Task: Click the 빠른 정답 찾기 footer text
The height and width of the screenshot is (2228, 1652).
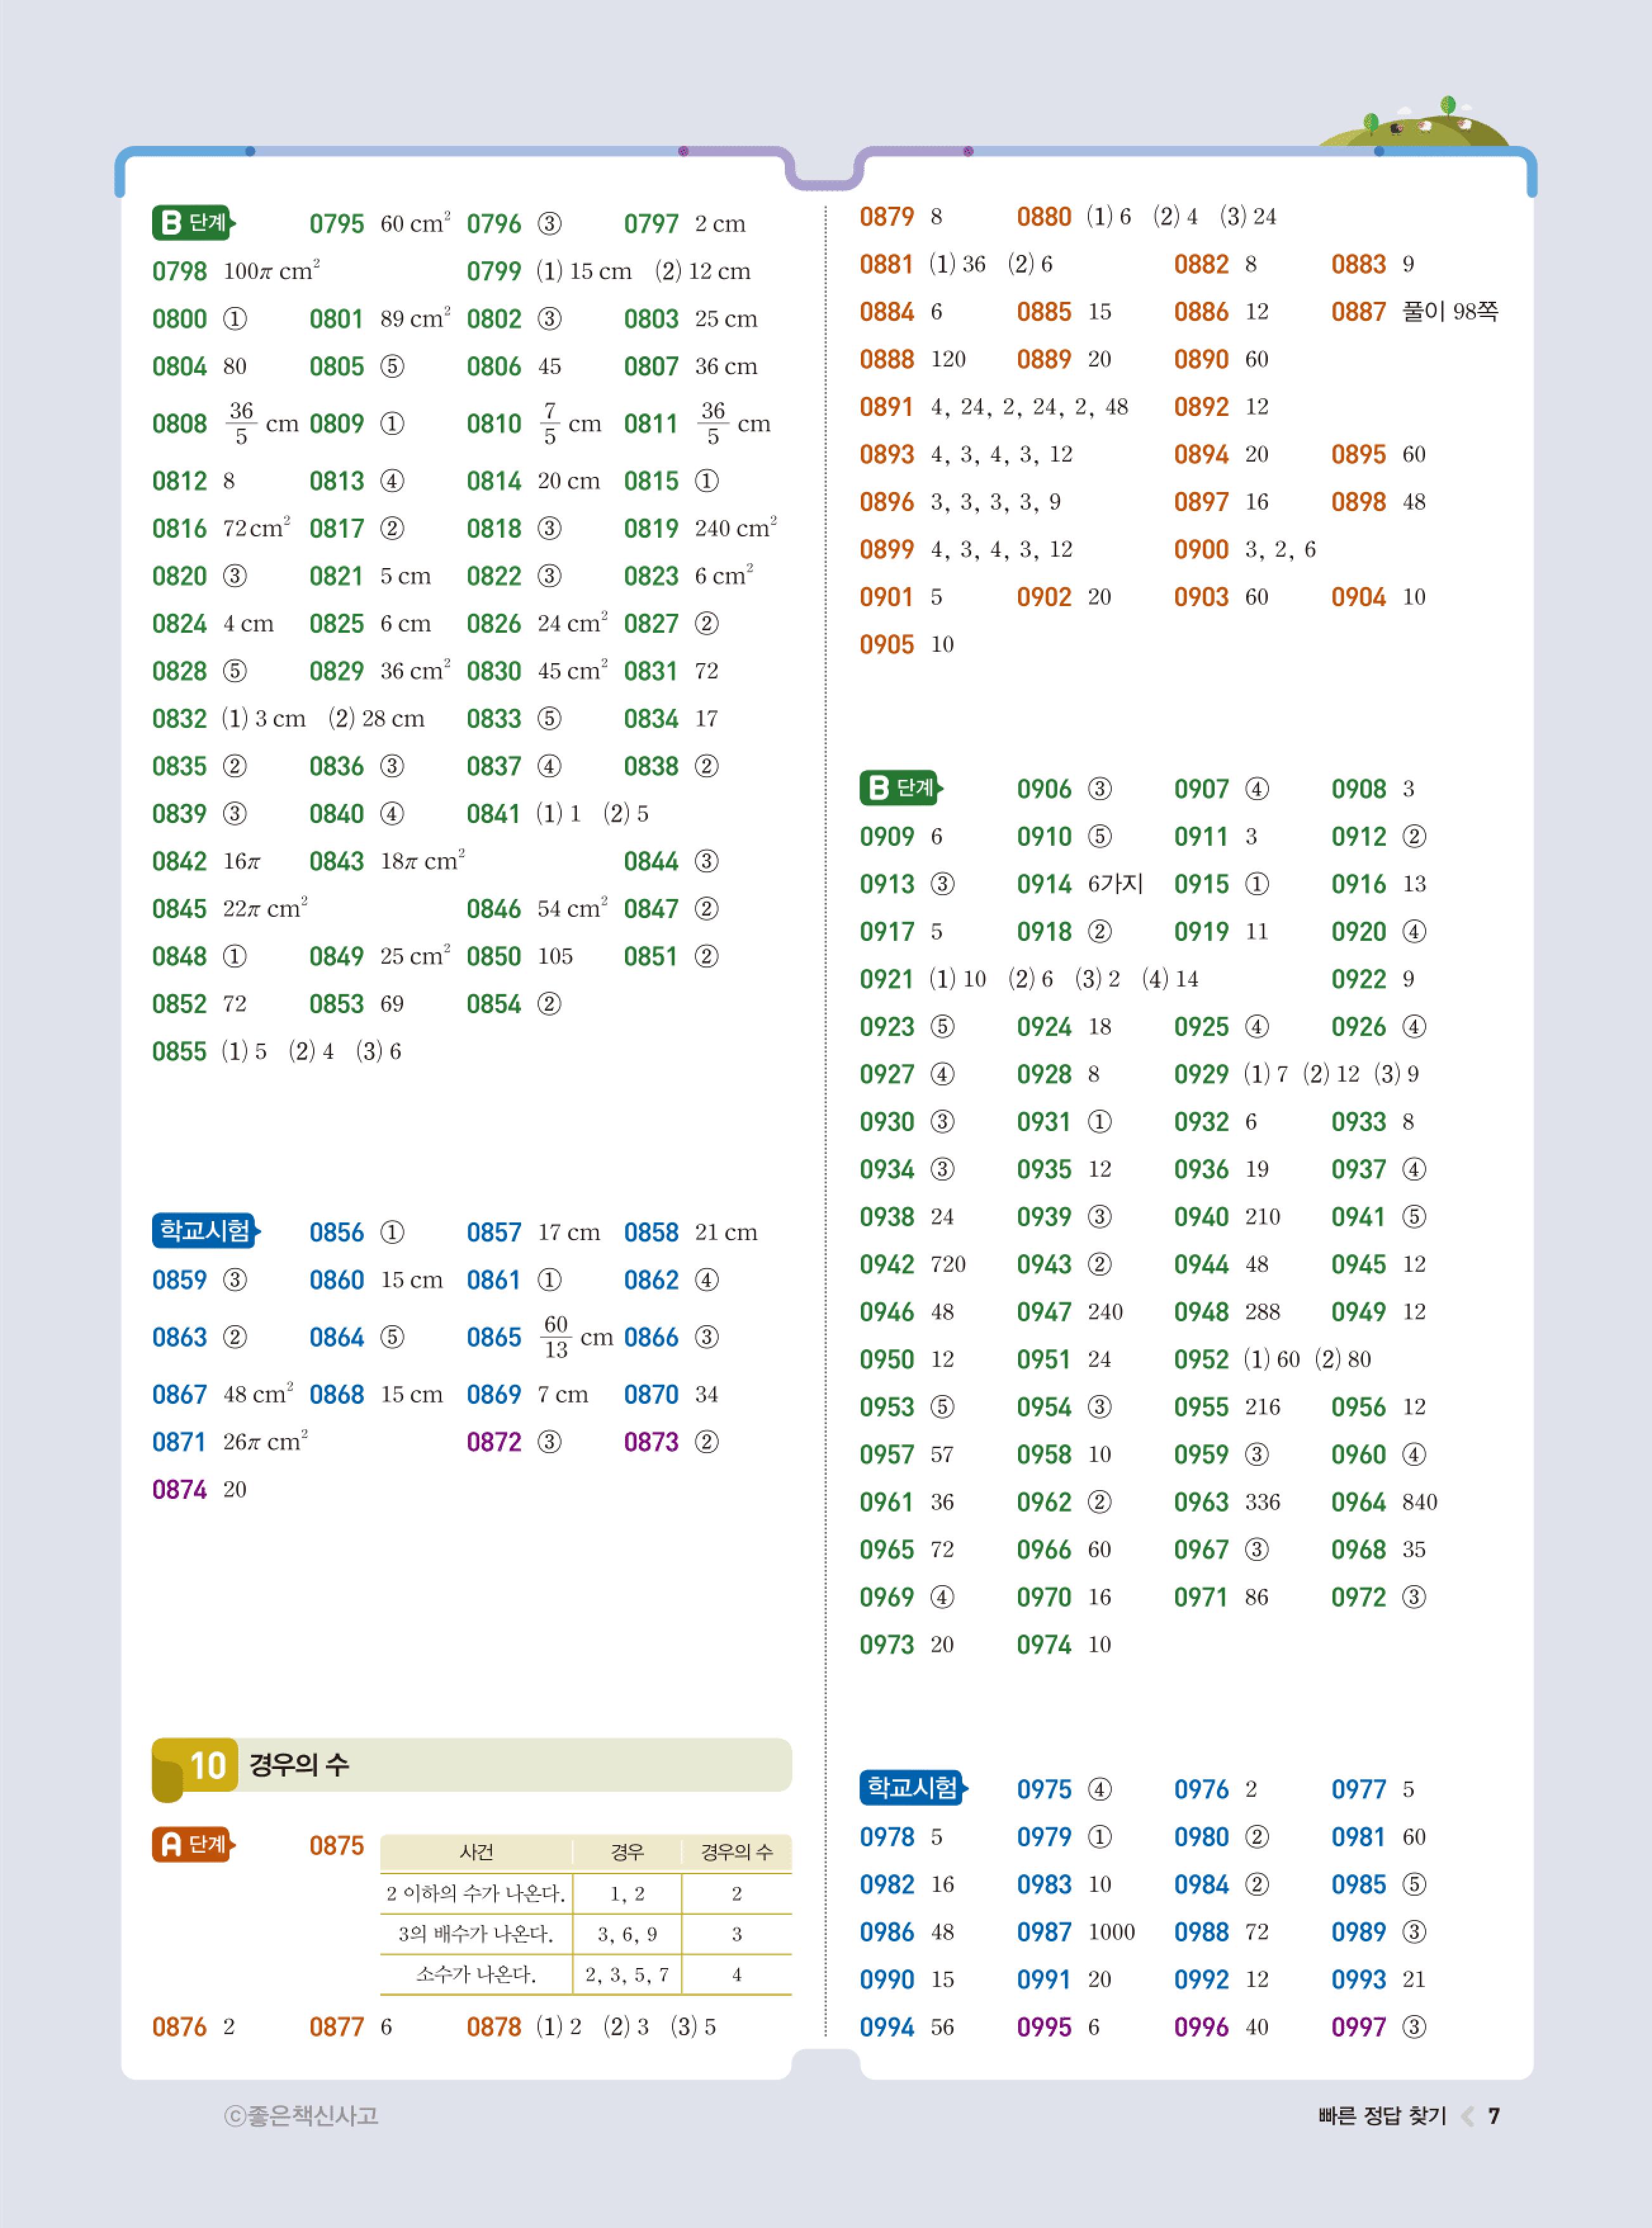Action: 1382,2115
